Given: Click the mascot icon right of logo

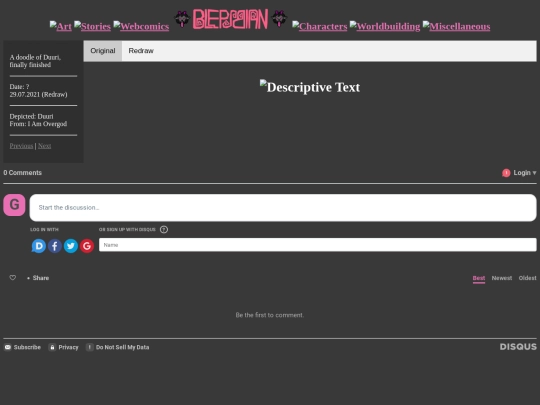Looking at the screenshot, I should pos(279,18).
